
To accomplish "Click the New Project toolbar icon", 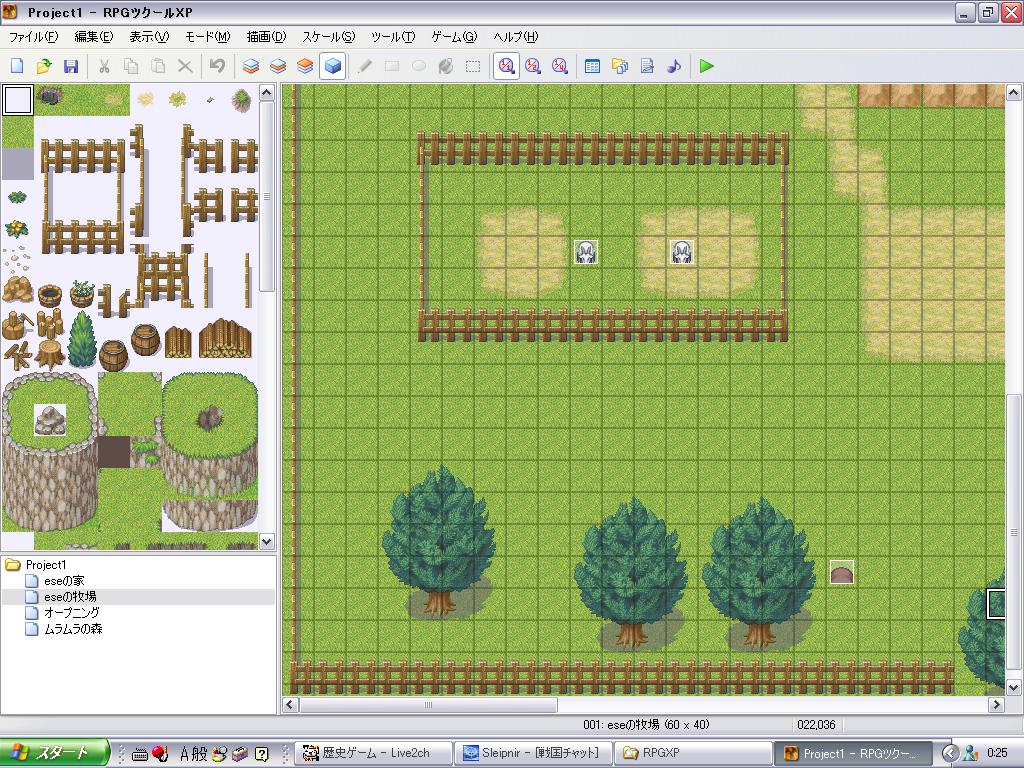I will pos(17,66).
